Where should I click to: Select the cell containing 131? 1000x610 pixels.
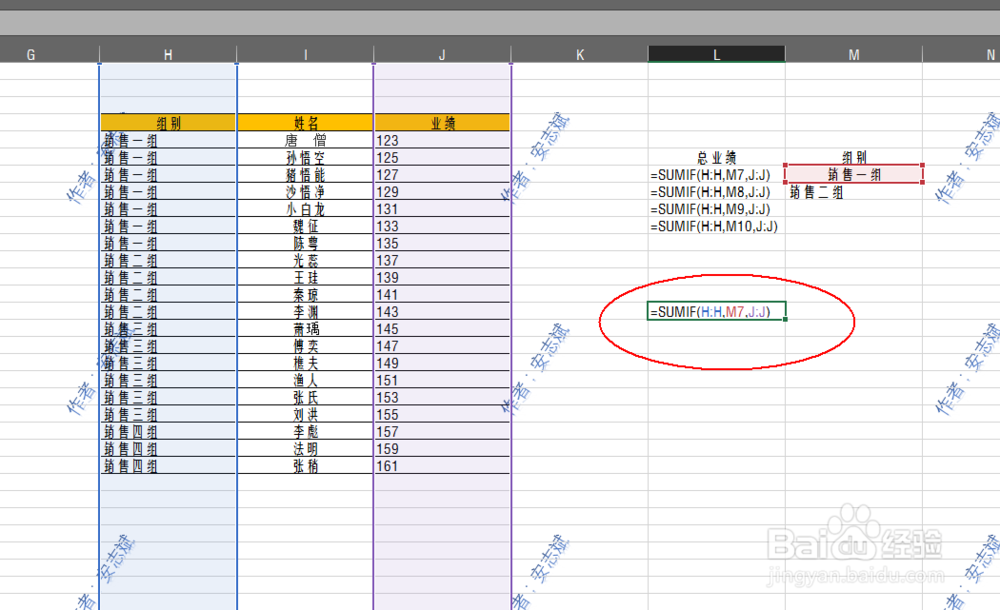pos(442,209)
